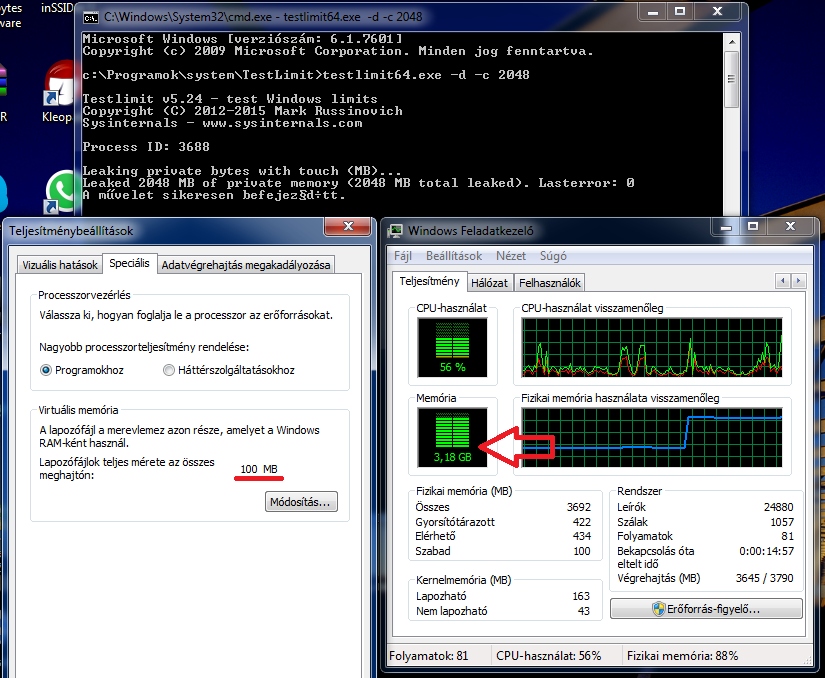Click the cmd window scrollbar thumb
Screen dimensions: 825x678
[731, 79]
